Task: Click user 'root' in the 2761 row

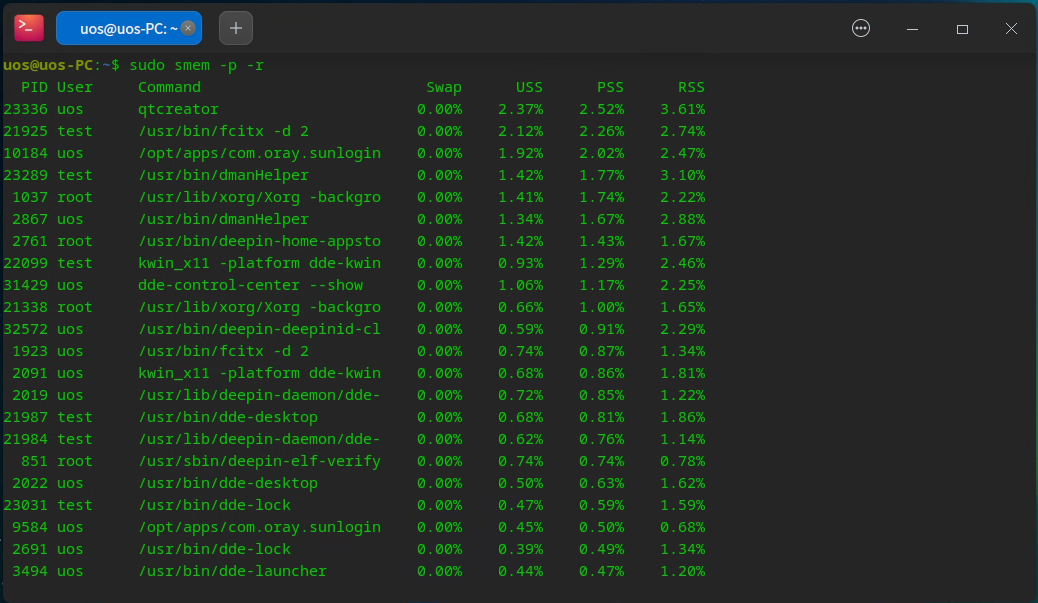Action: (74, 241)
